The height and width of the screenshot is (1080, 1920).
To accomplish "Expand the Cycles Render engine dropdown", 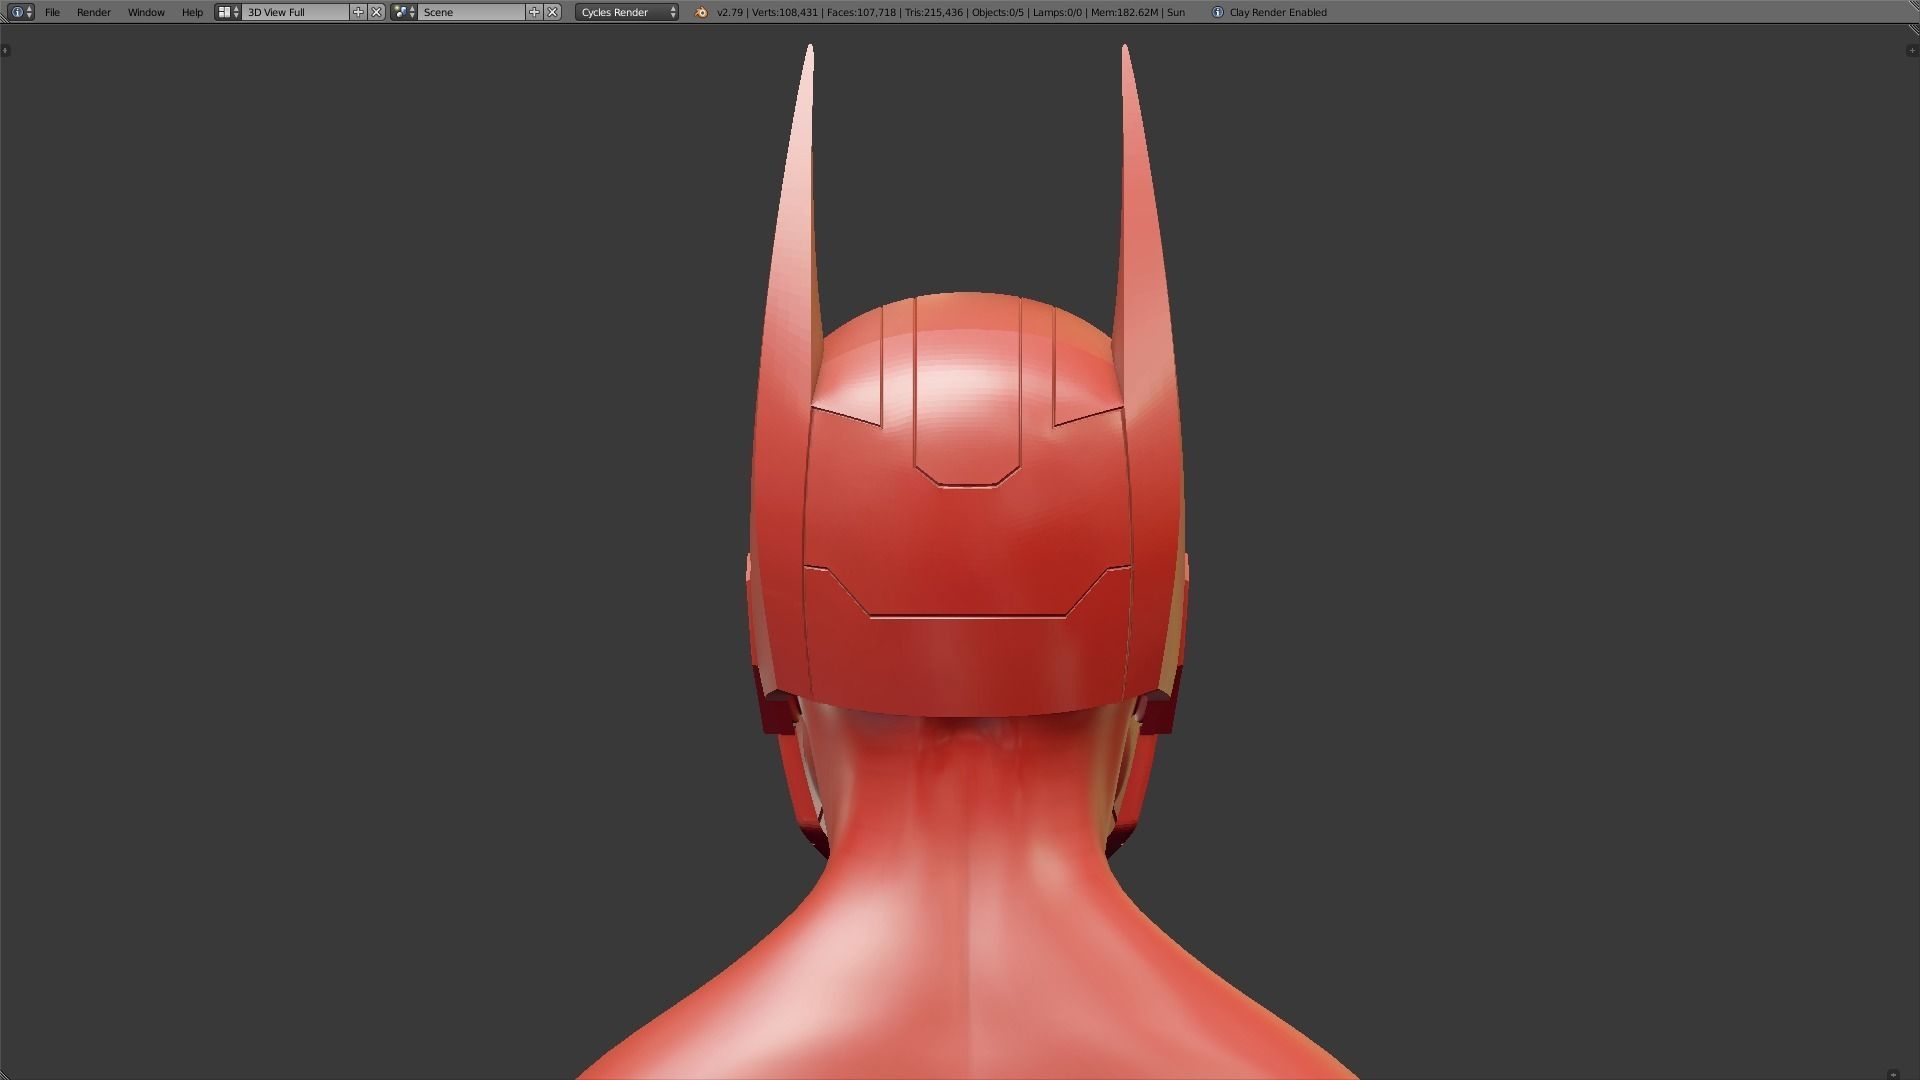I will (627, 12).
